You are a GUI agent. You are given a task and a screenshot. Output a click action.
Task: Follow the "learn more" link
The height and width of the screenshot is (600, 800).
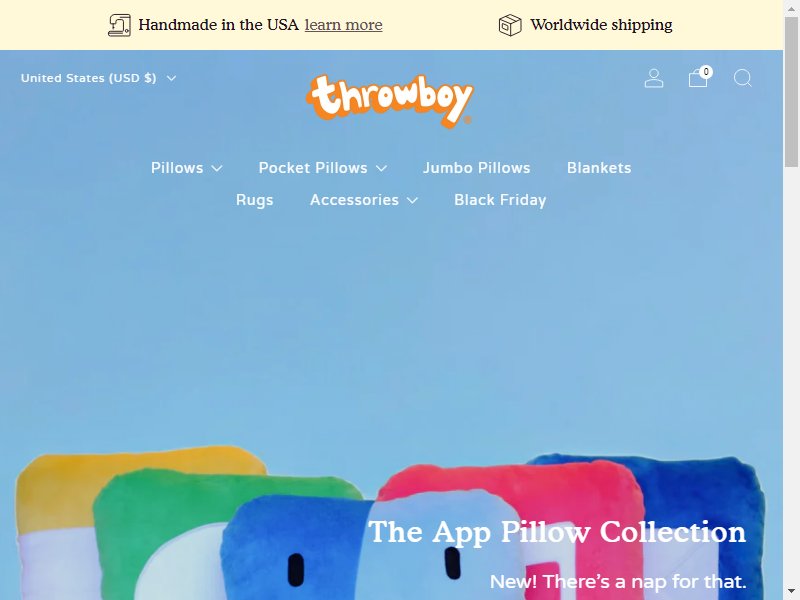click(343, 25)
